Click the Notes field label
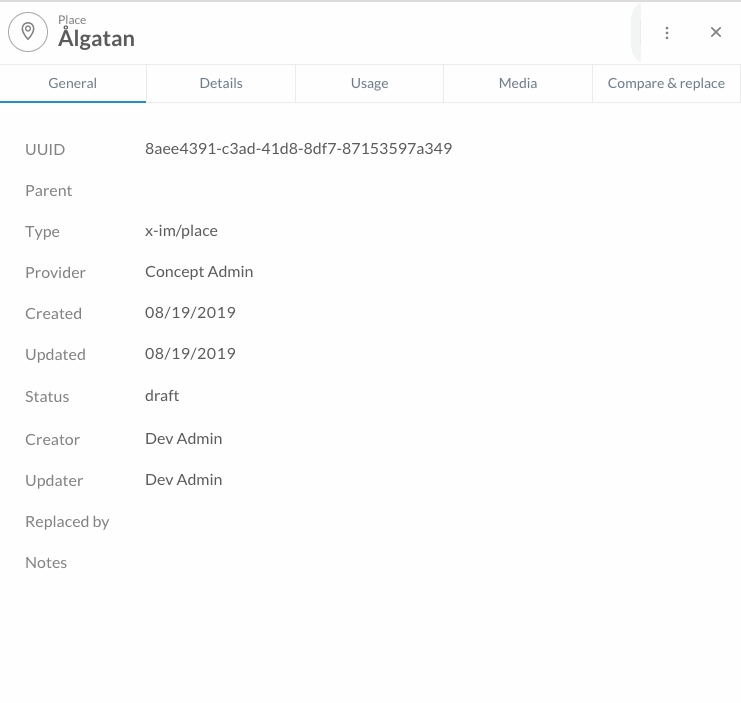The height and width of the screenshot is (703, 741). [46, 562]
